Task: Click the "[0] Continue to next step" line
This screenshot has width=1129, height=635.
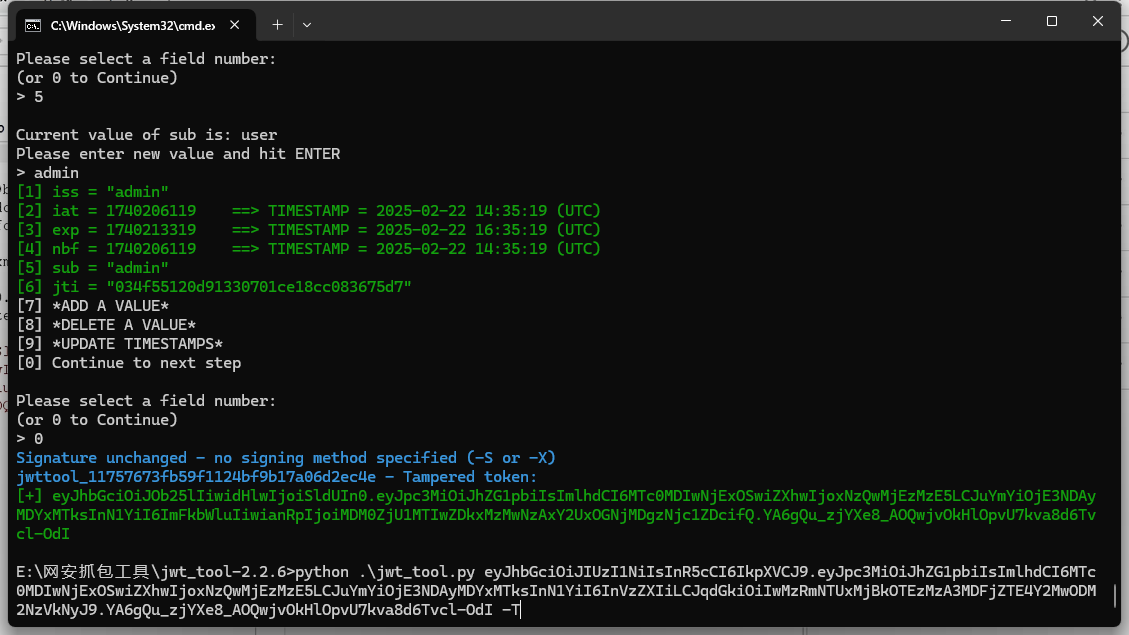Action: click(129, 363)
